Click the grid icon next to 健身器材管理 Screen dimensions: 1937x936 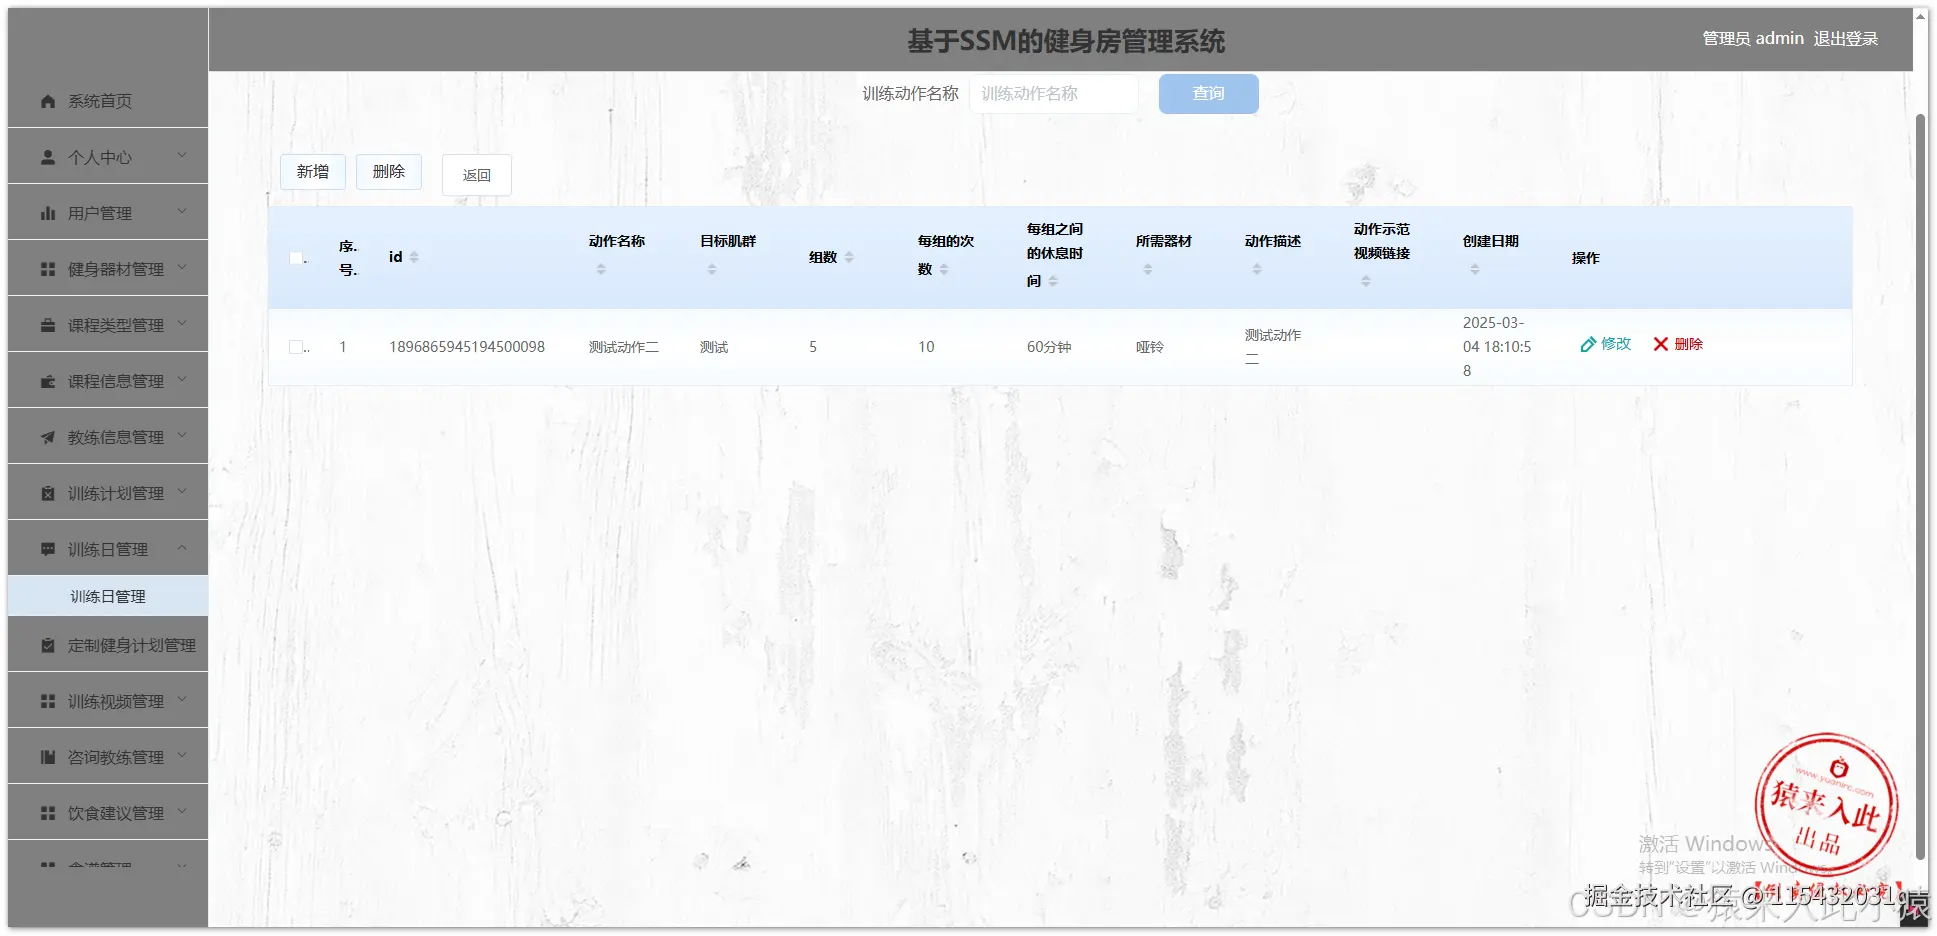pyautogui.click(x=46, y=268)
